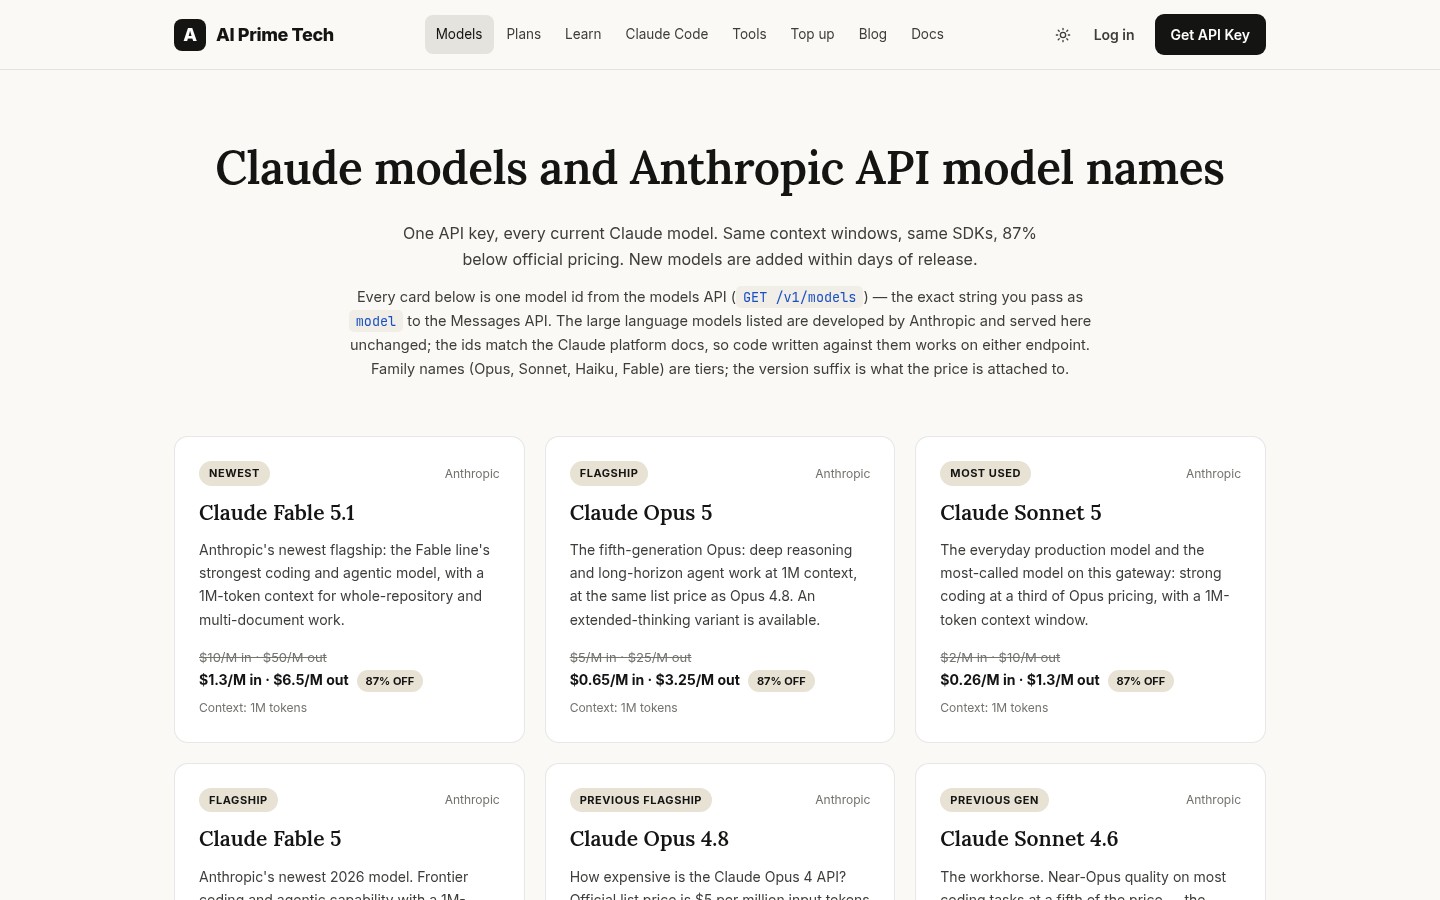The width and height of the screenshot is (1440, 900).
Task: Click Anthropic label on the Opus 4.8 card
Action: [843, 800]
